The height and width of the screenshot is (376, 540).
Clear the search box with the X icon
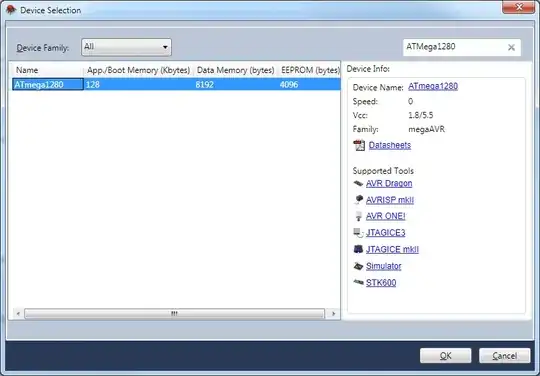click(511, 48)
